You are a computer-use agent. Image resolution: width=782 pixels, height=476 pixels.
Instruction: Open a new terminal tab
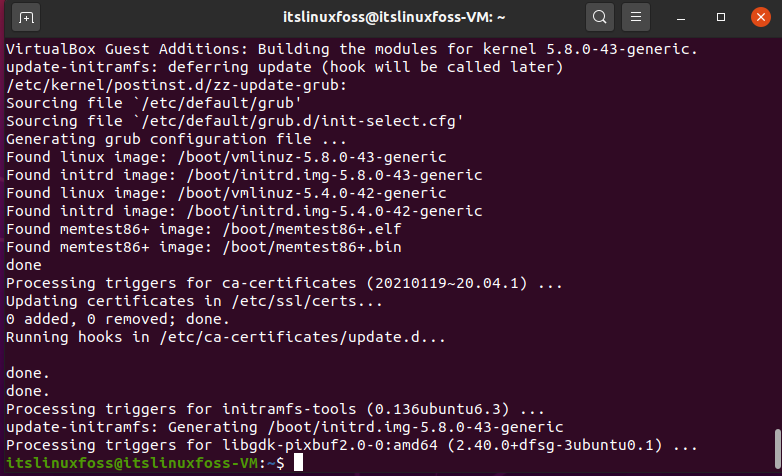26,17
